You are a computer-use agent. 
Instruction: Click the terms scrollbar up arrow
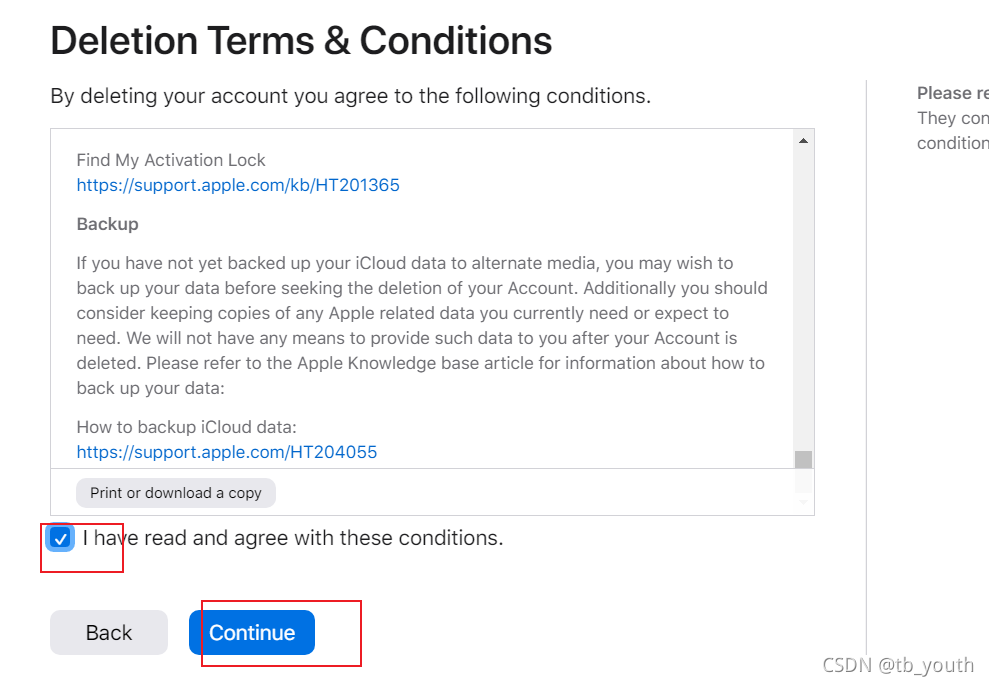pos(803,141)
